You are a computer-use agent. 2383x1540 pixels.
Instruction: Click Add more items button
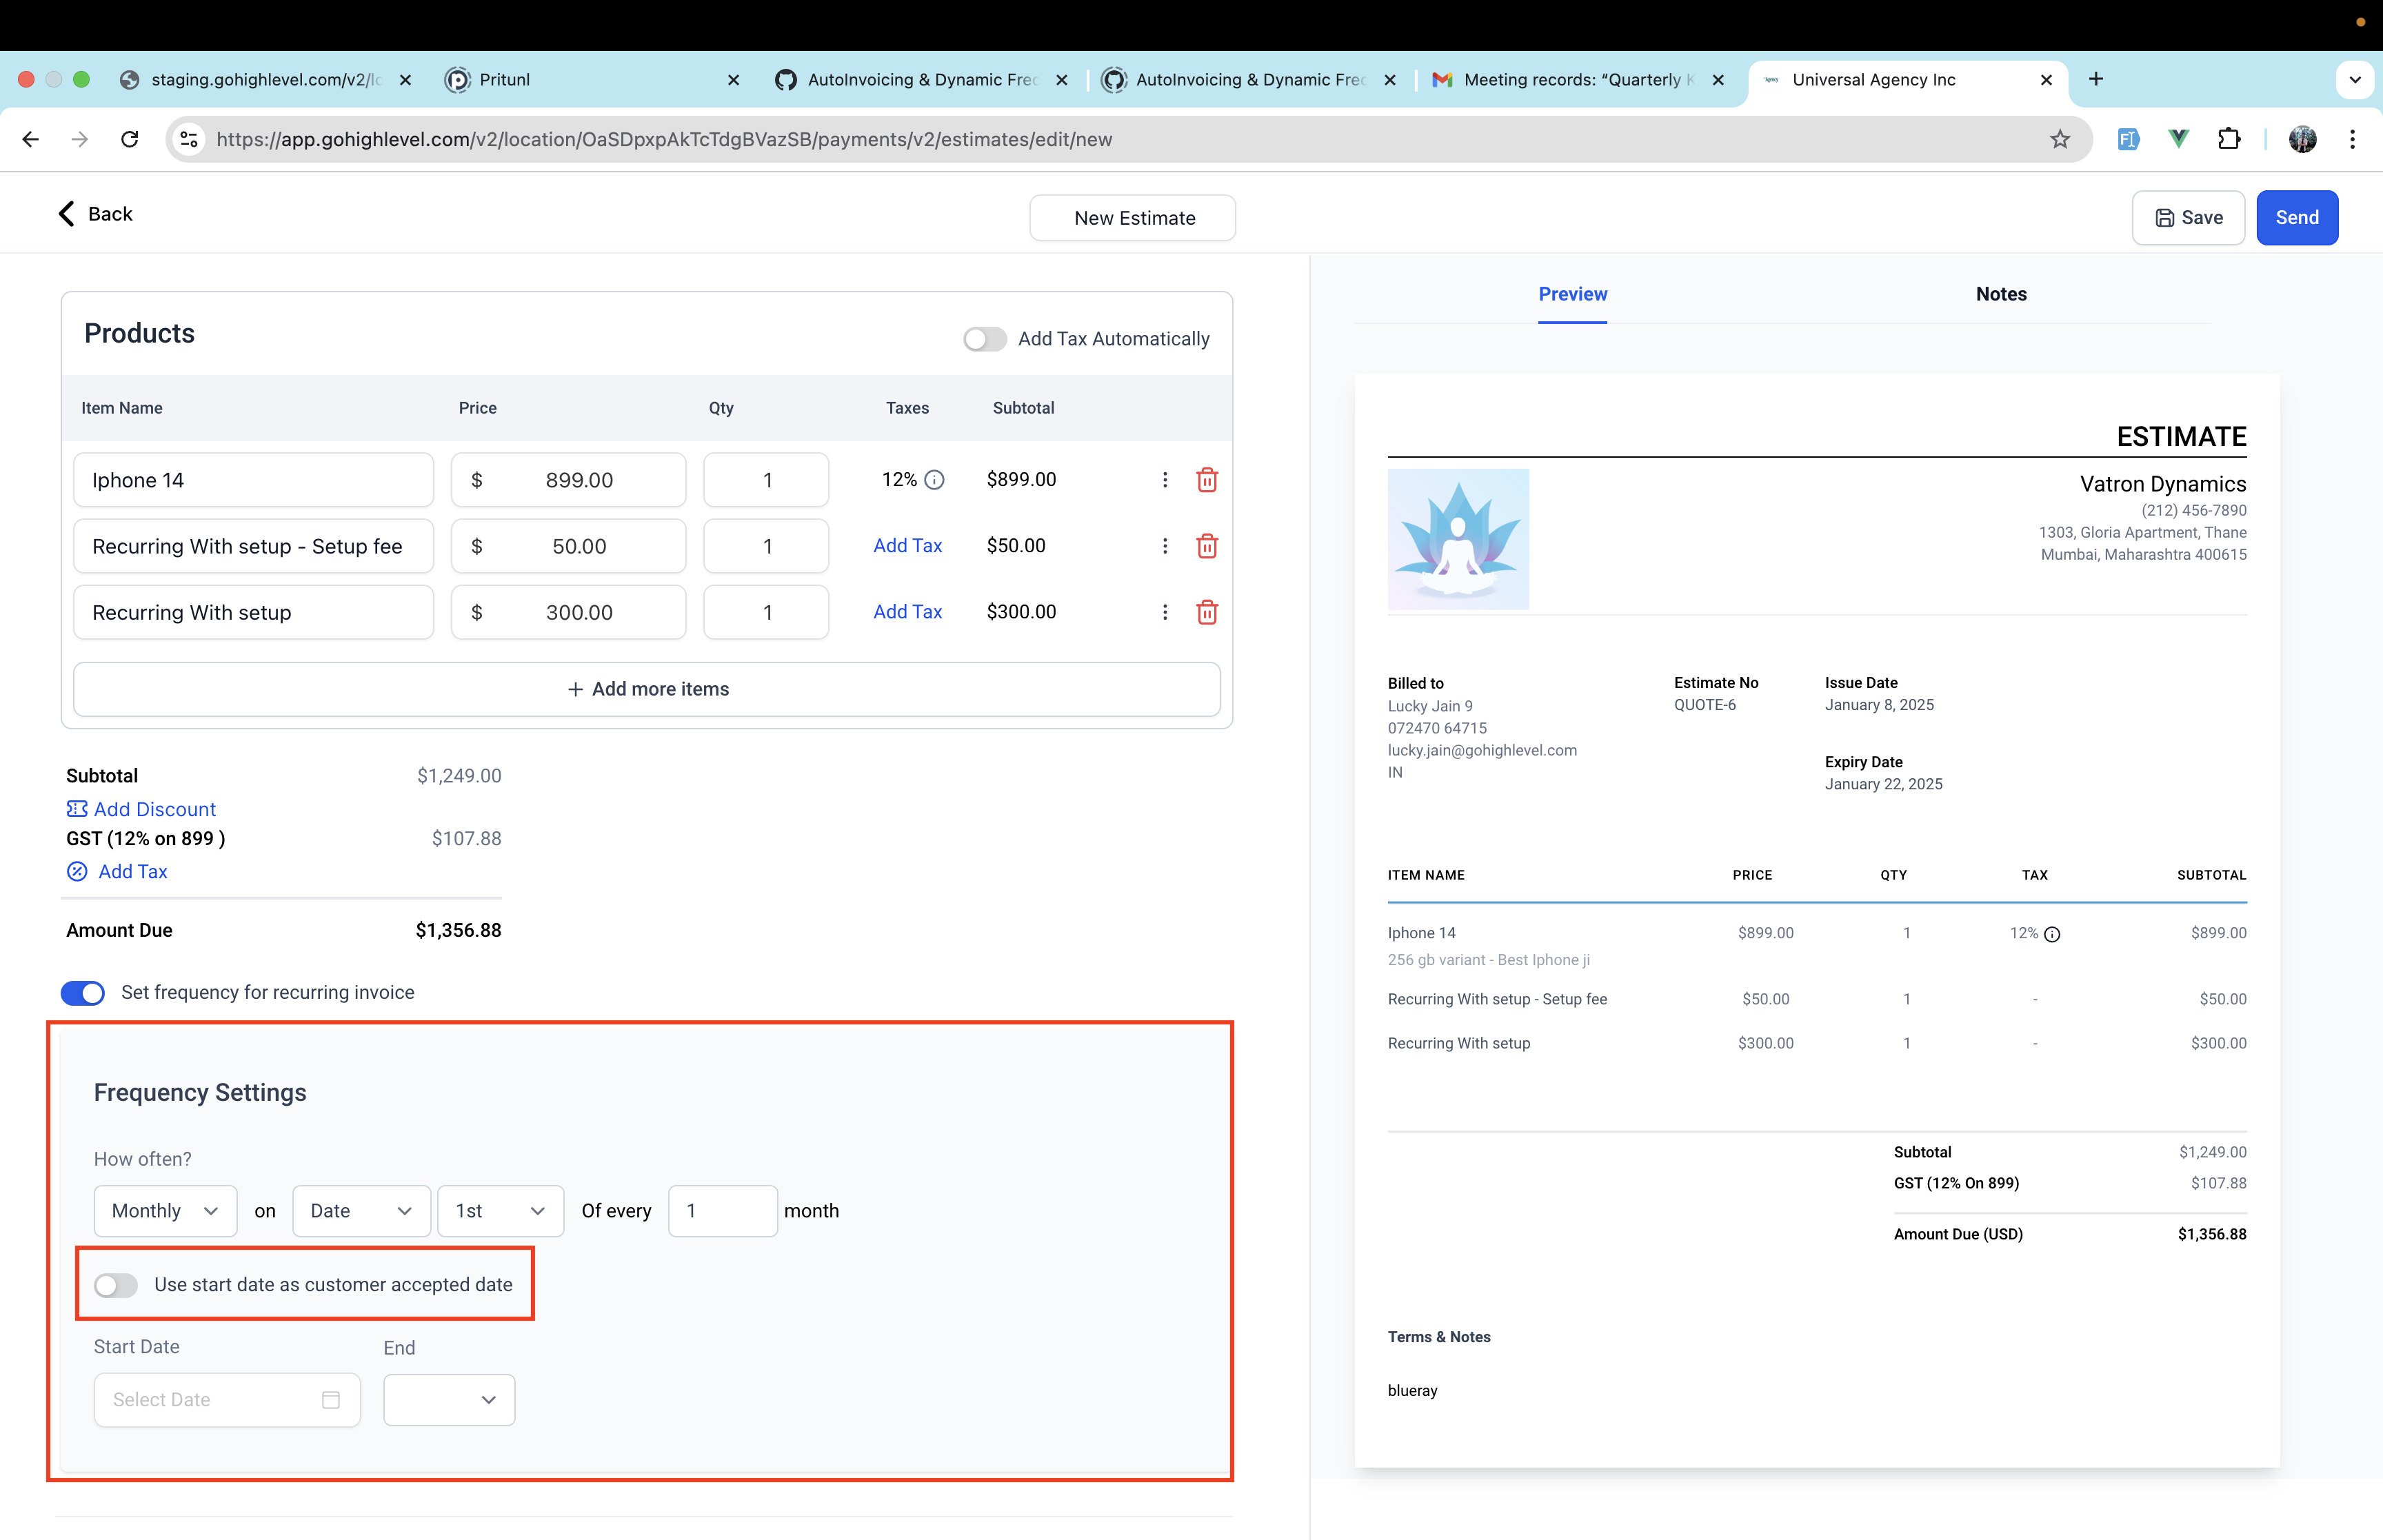pyautogui.click(x=647, y=689)
